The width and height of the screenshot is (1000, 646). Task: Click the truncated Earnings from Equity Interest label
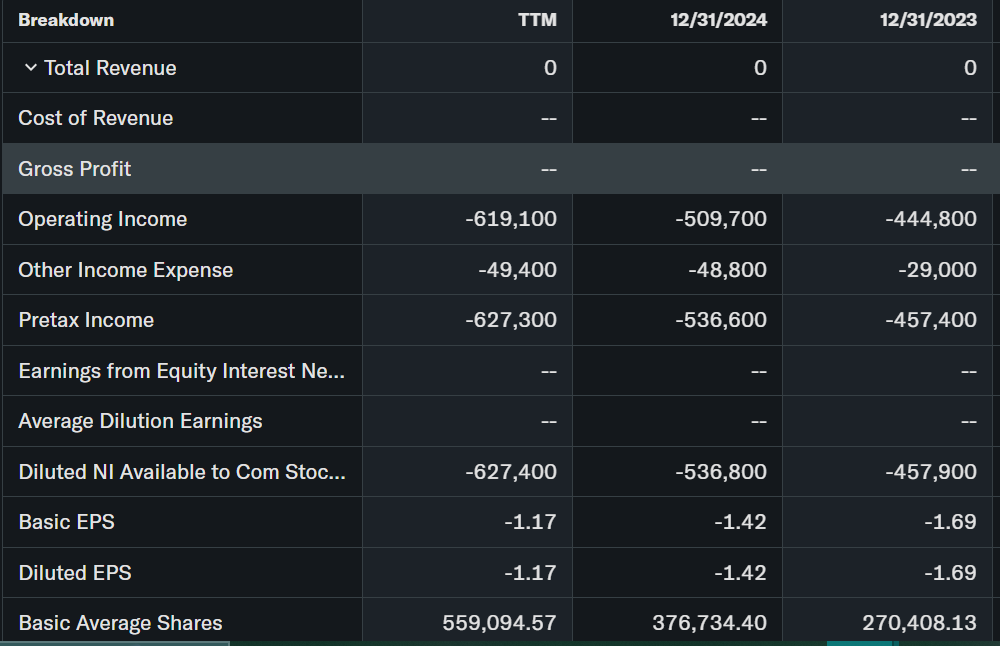coord(182,371)
